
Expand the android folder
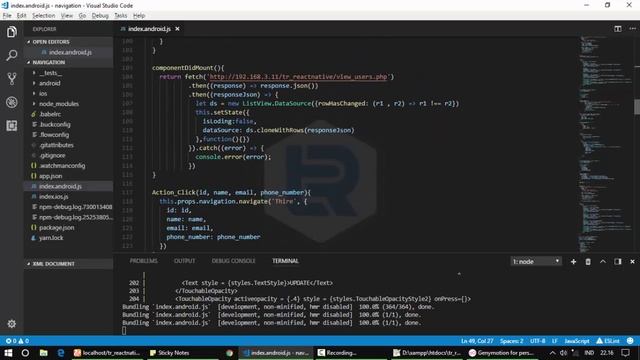pos(49,83)
